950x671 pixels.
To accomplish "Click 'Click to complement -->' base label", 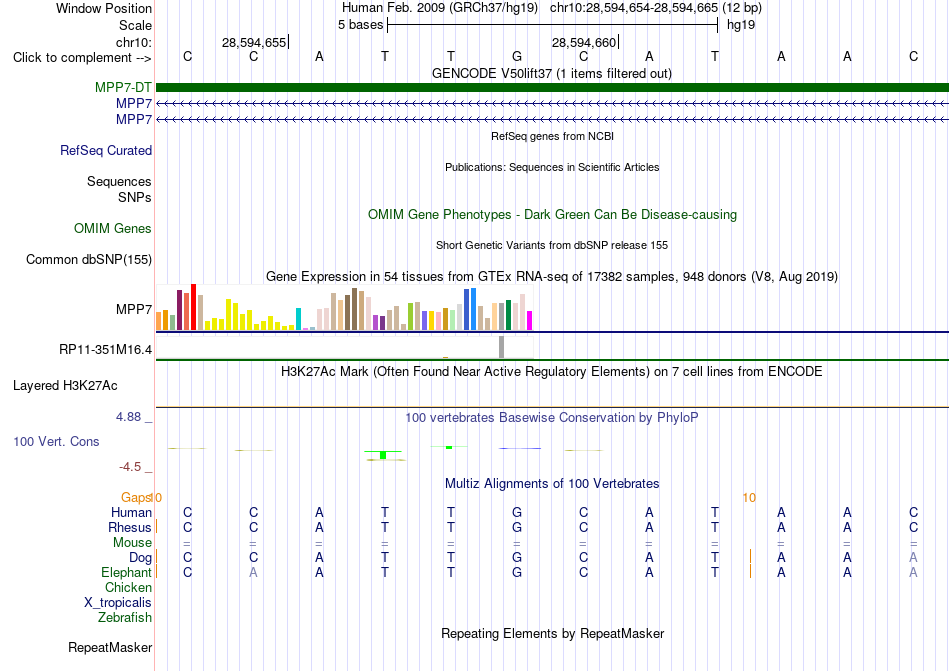I will [82, 58].
